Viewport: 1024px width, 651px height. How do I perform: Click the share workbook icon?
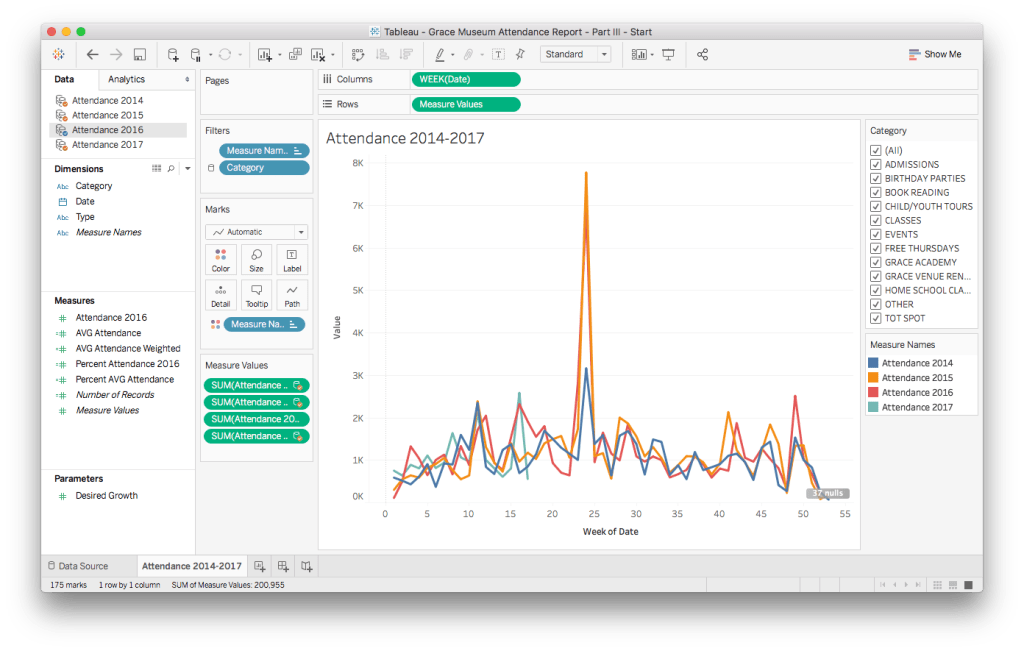click(x=702, y=54)
